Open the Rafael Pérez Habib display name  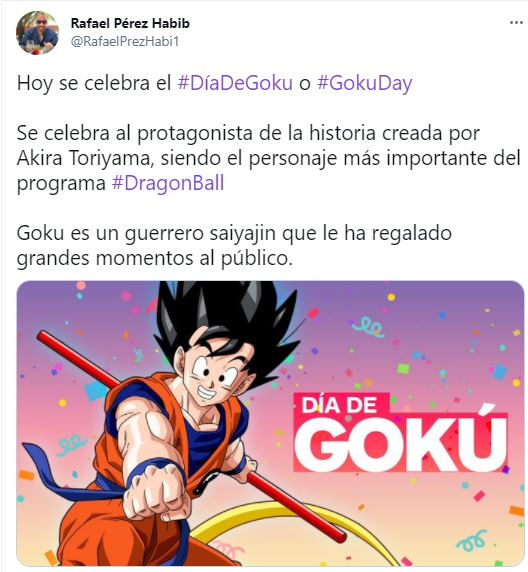(x=130, y=23)
